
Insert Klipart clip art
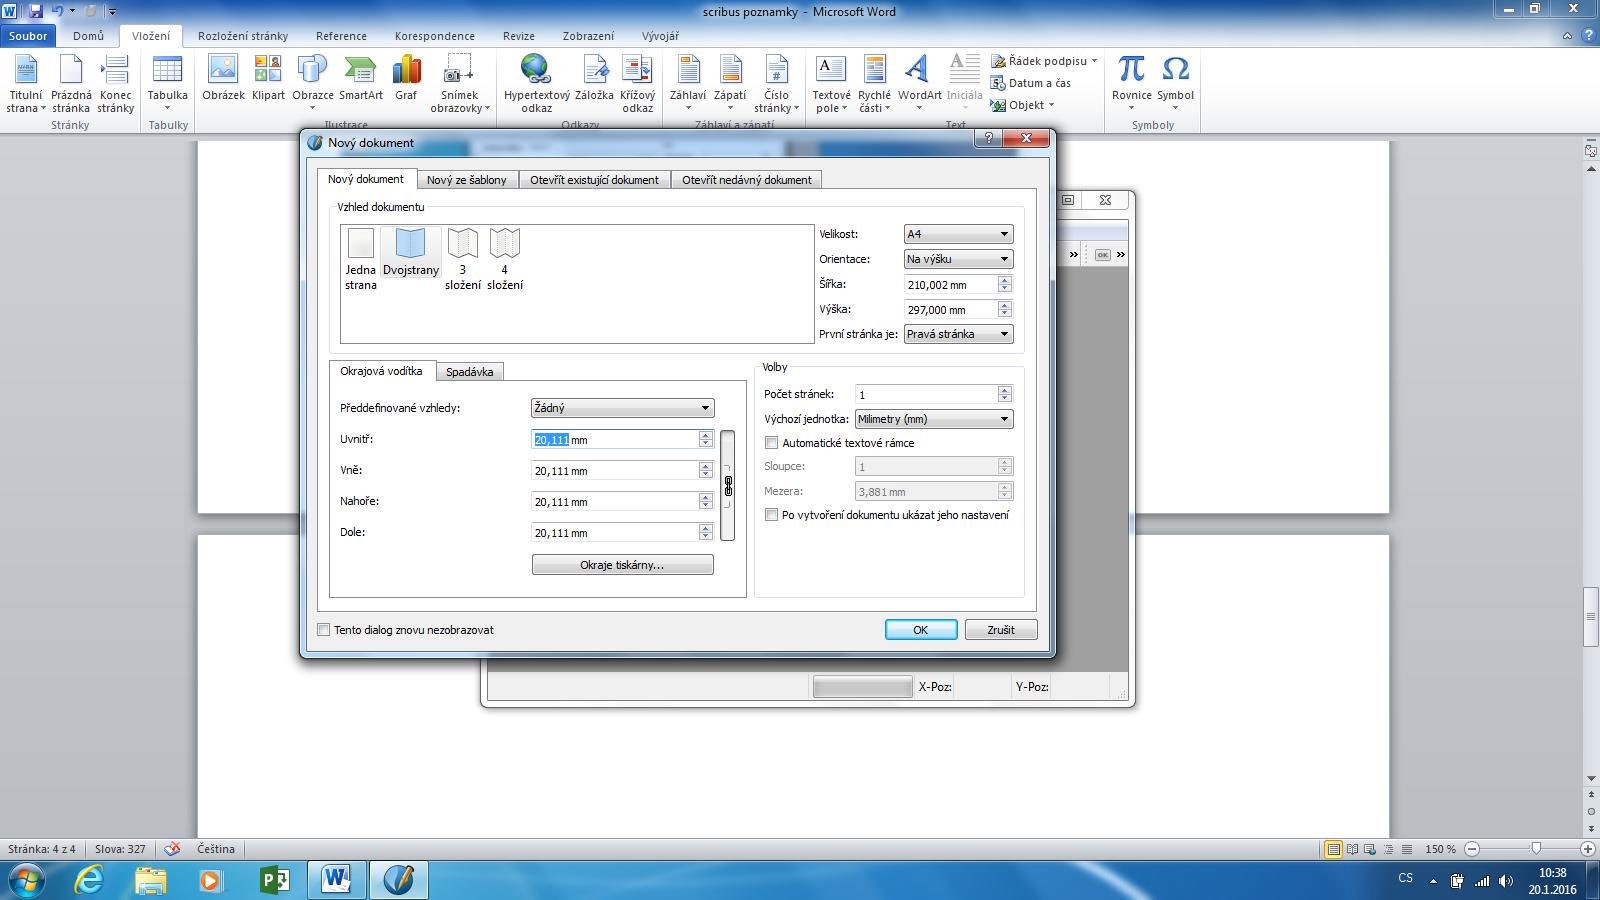click(268, 78)
